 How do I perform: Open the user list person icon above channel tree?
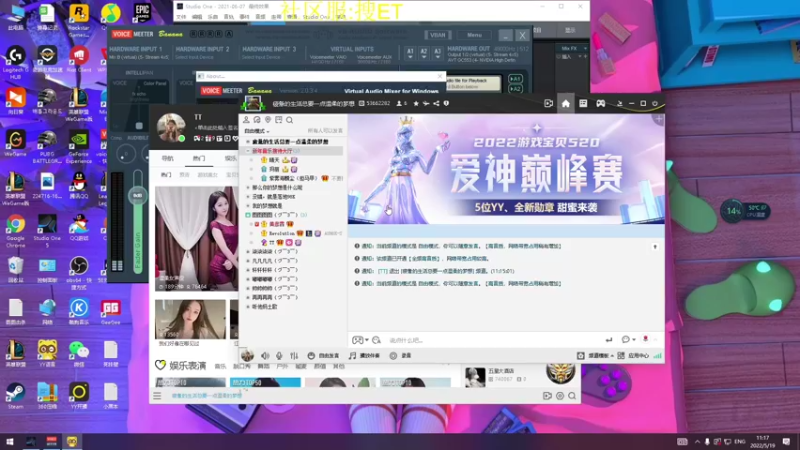[x=246, y=120]
